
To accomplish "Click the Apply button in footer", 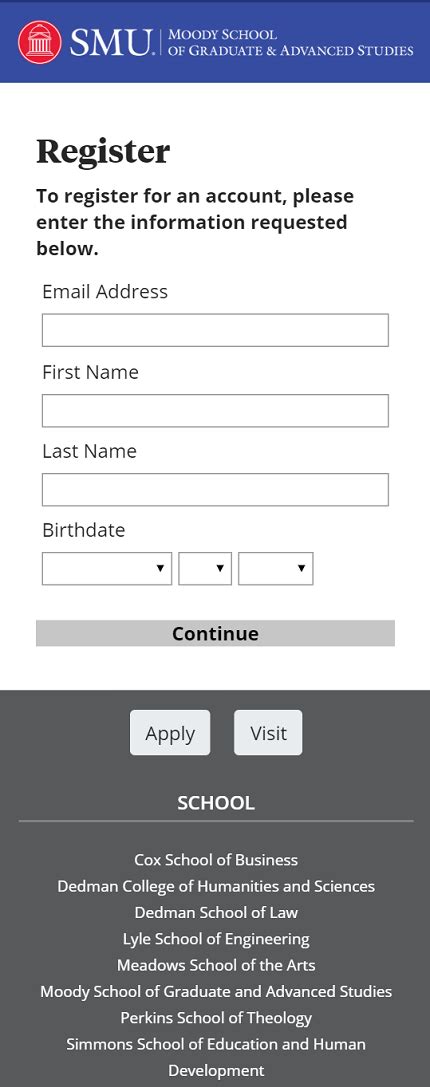I will pyautogui.click(x=170, y=733).
